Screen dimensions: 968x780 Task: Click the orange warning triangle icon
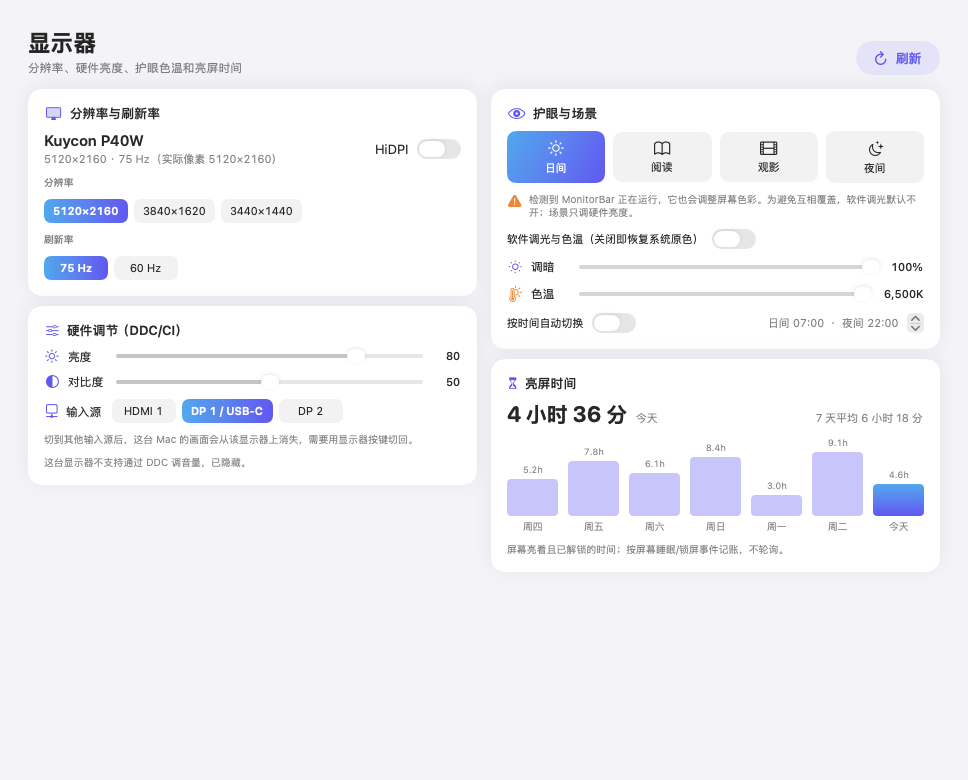514,201
